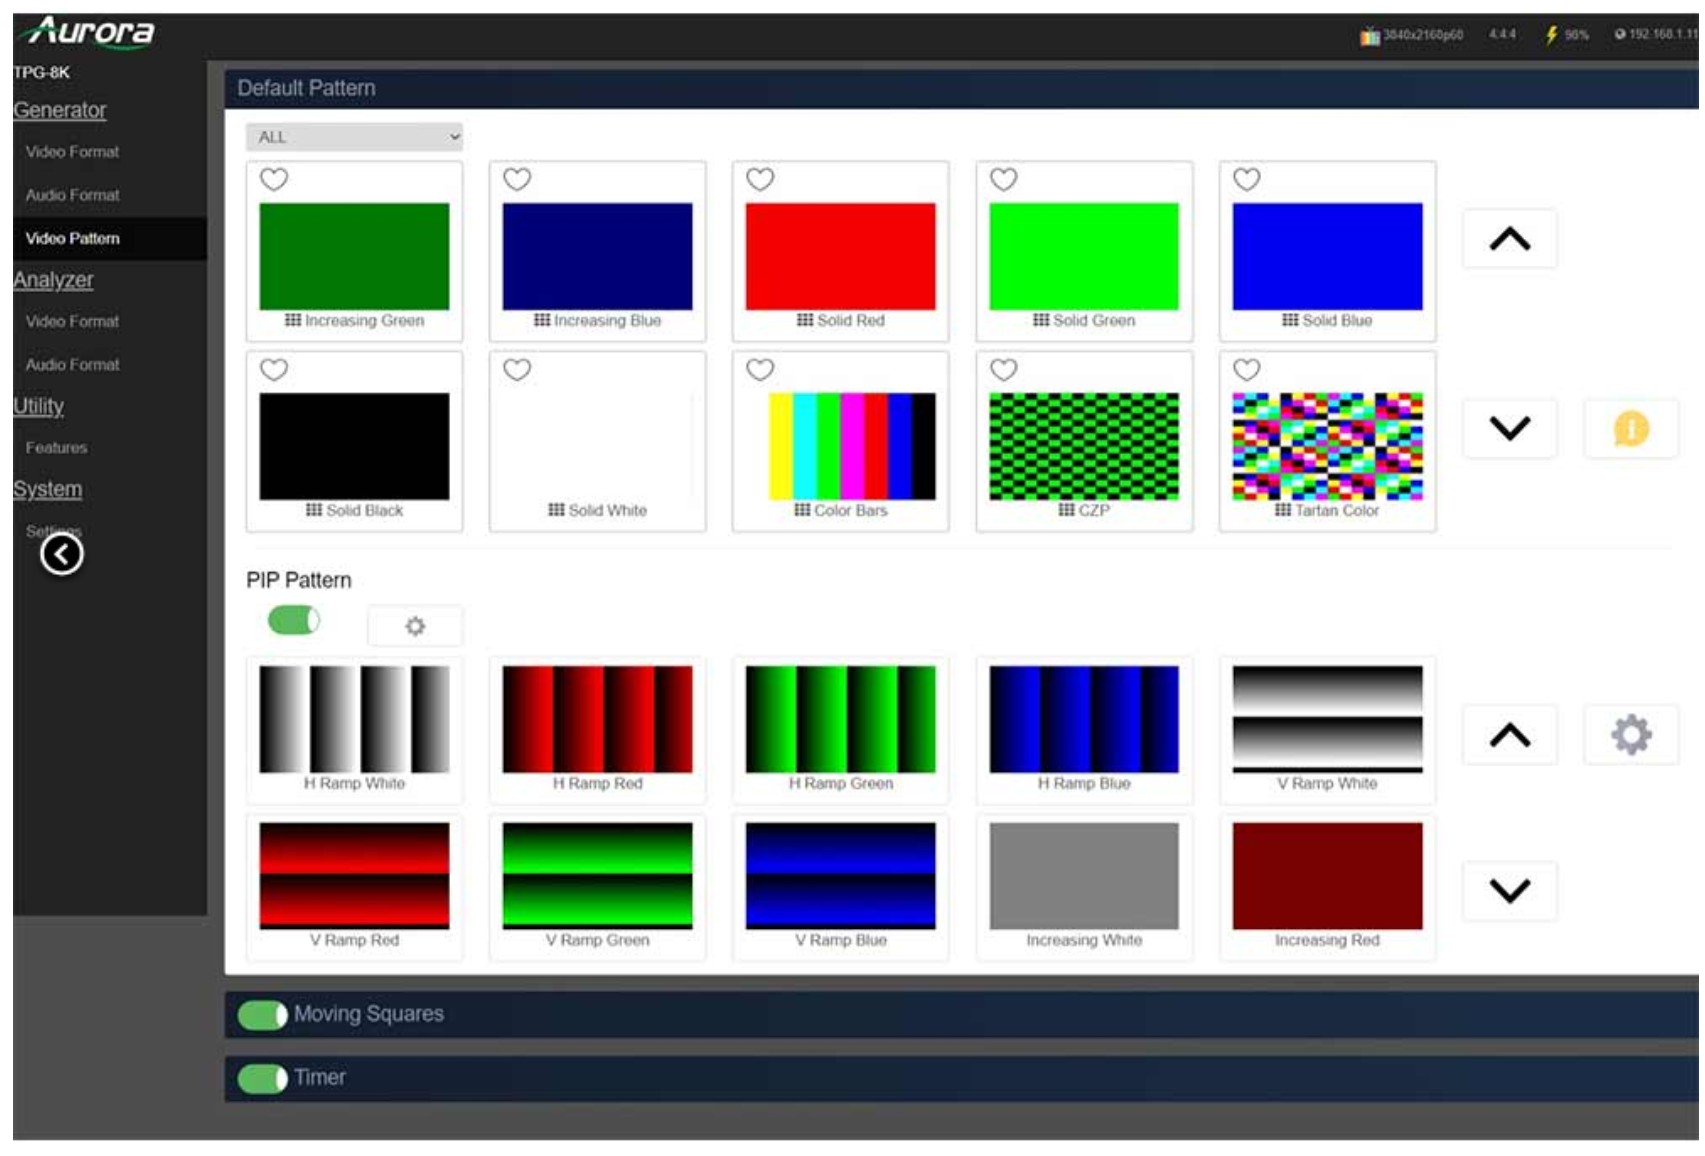Choose the Solid Green pattern thumbnail
The width and height of the screenshot is (1705, 1156).
pos(1084,257)
